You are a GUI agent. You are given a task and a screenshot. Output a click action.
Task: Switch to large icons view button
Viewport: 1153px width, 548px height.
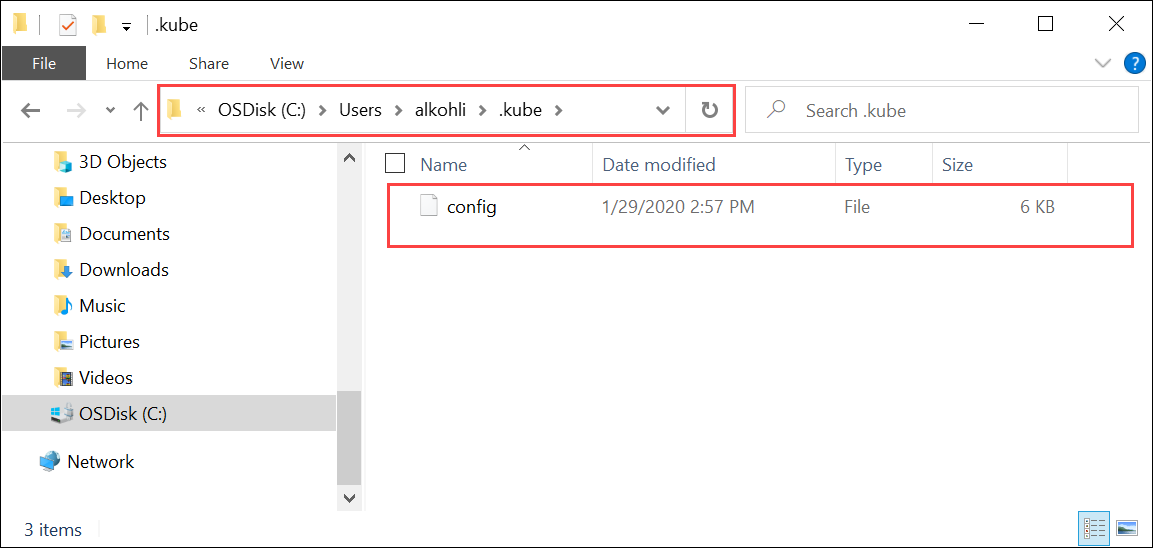point(1127,528)
